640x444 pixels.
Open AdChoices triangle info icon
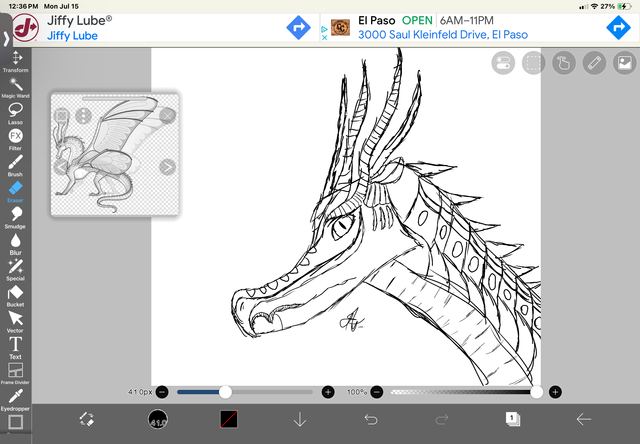324,29
